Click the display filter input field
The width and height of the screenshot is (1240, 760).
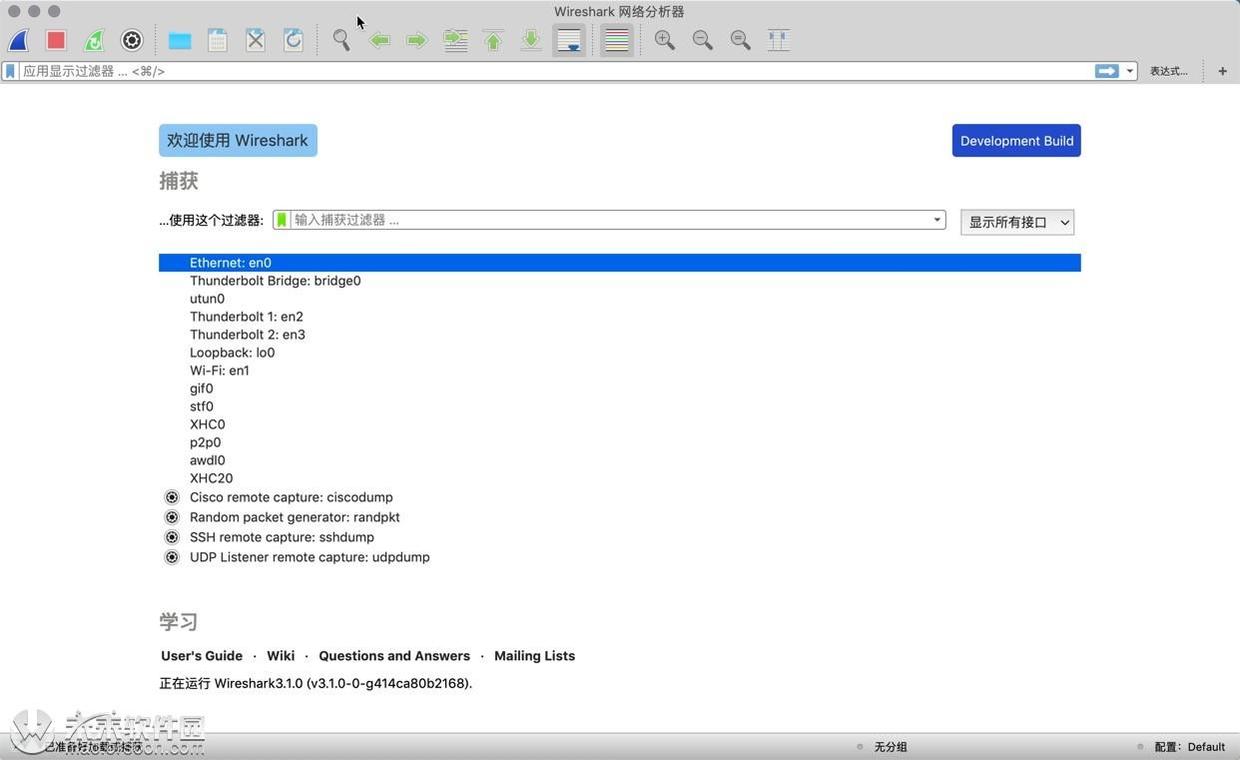point(555,71)
